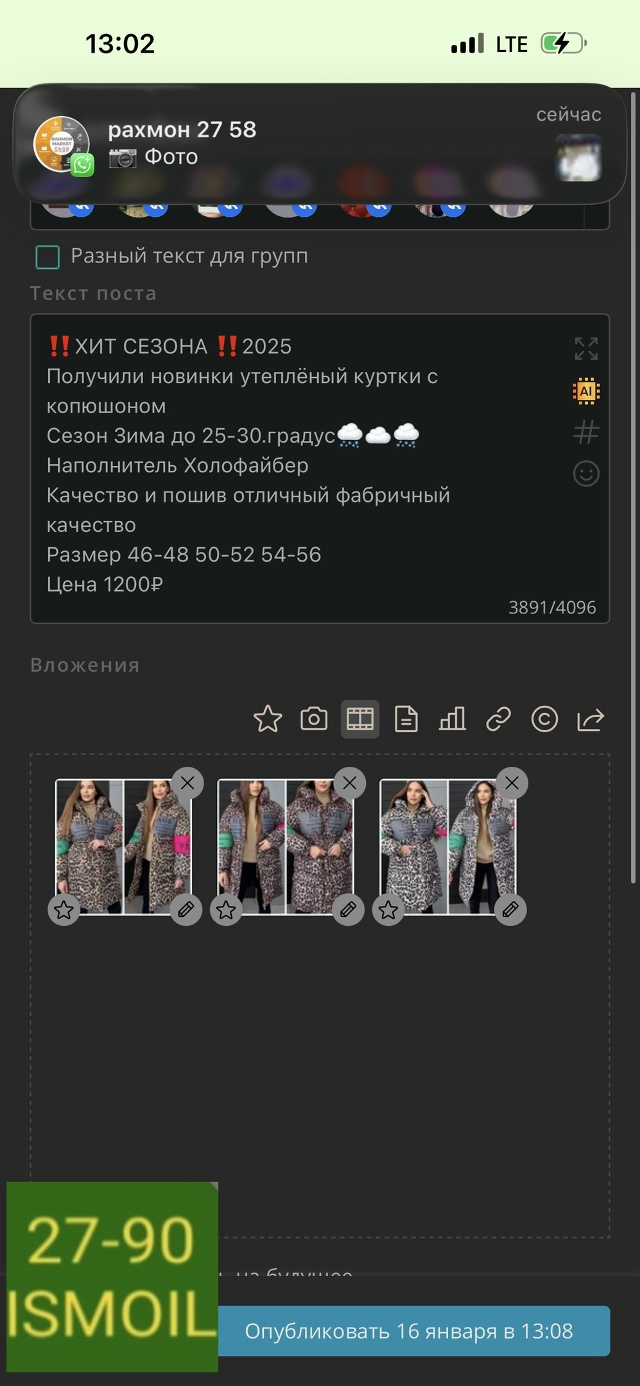Remove the third jacket image attachment
The width and height of the screenshot is (640, 1386).
[x=512, y=783]
